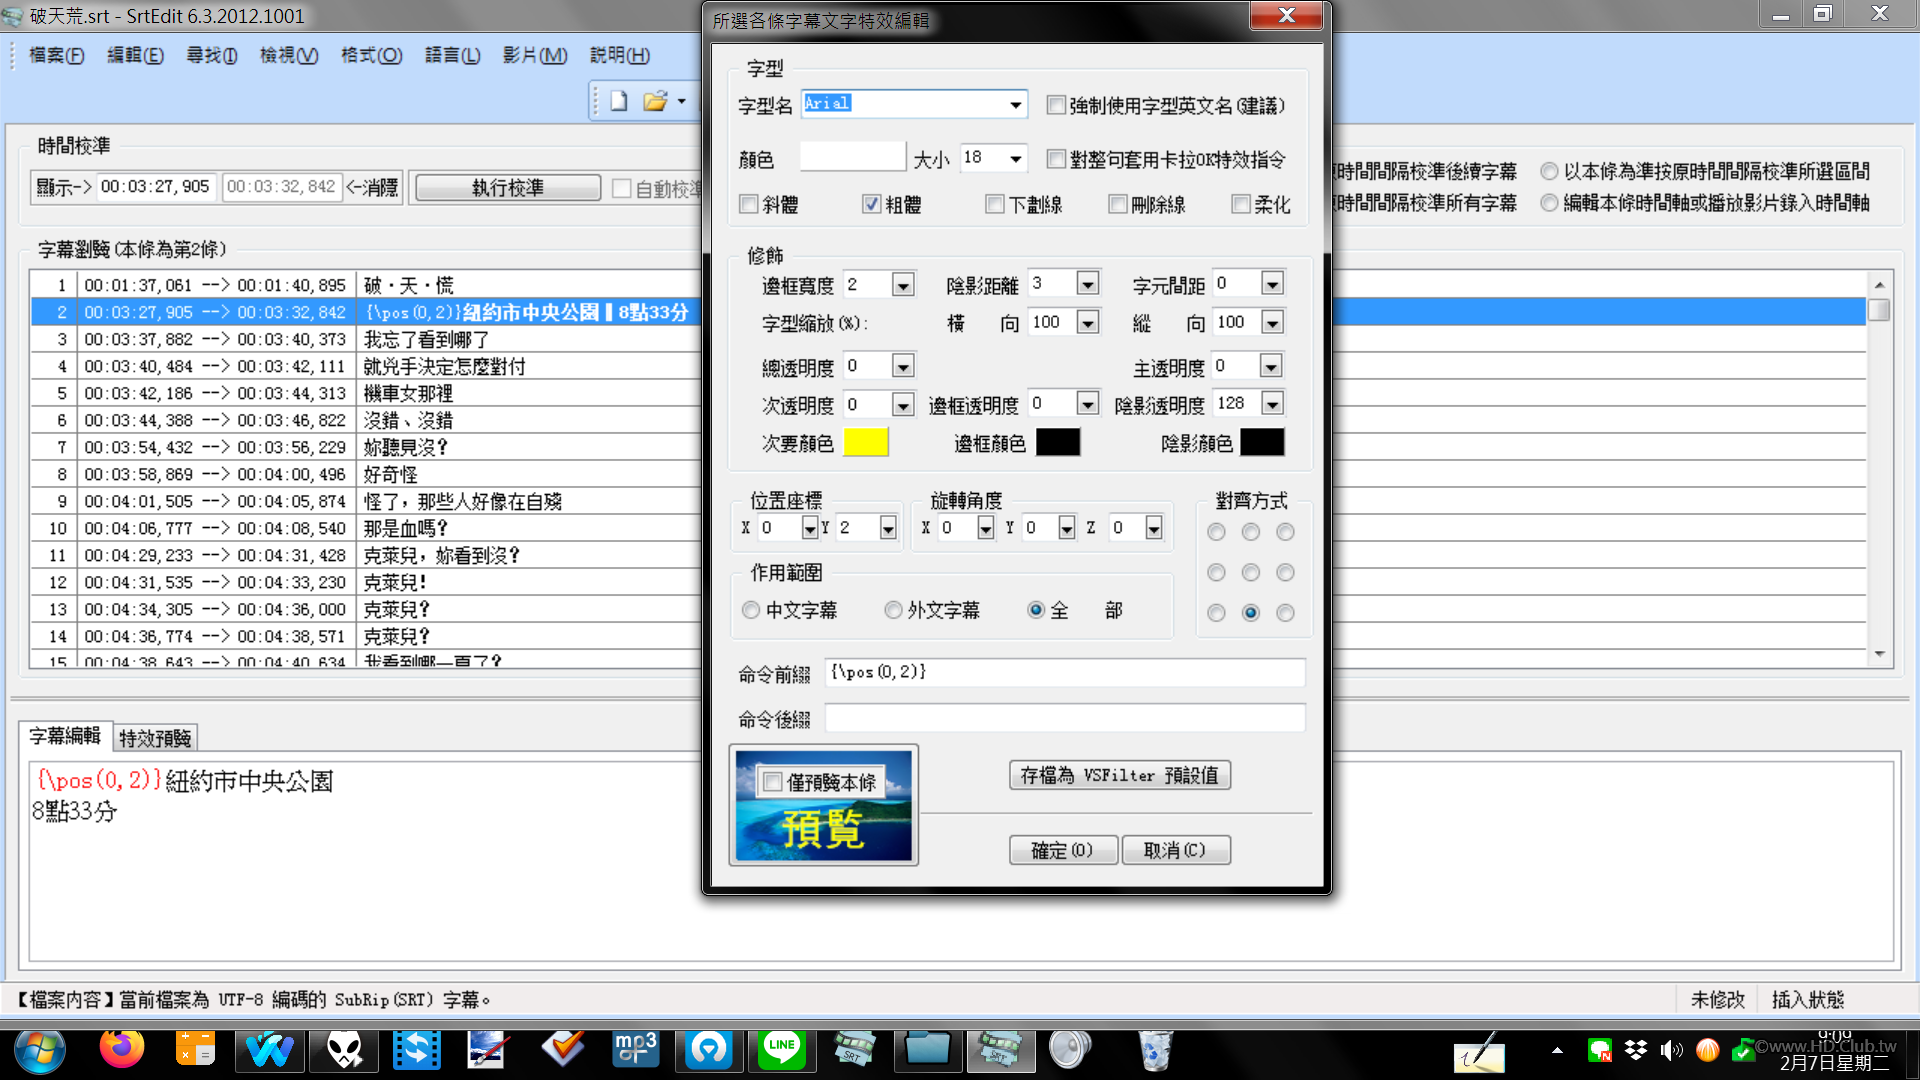
Task: Click the New document icon on the toolbar
Action: coord(617,101)
